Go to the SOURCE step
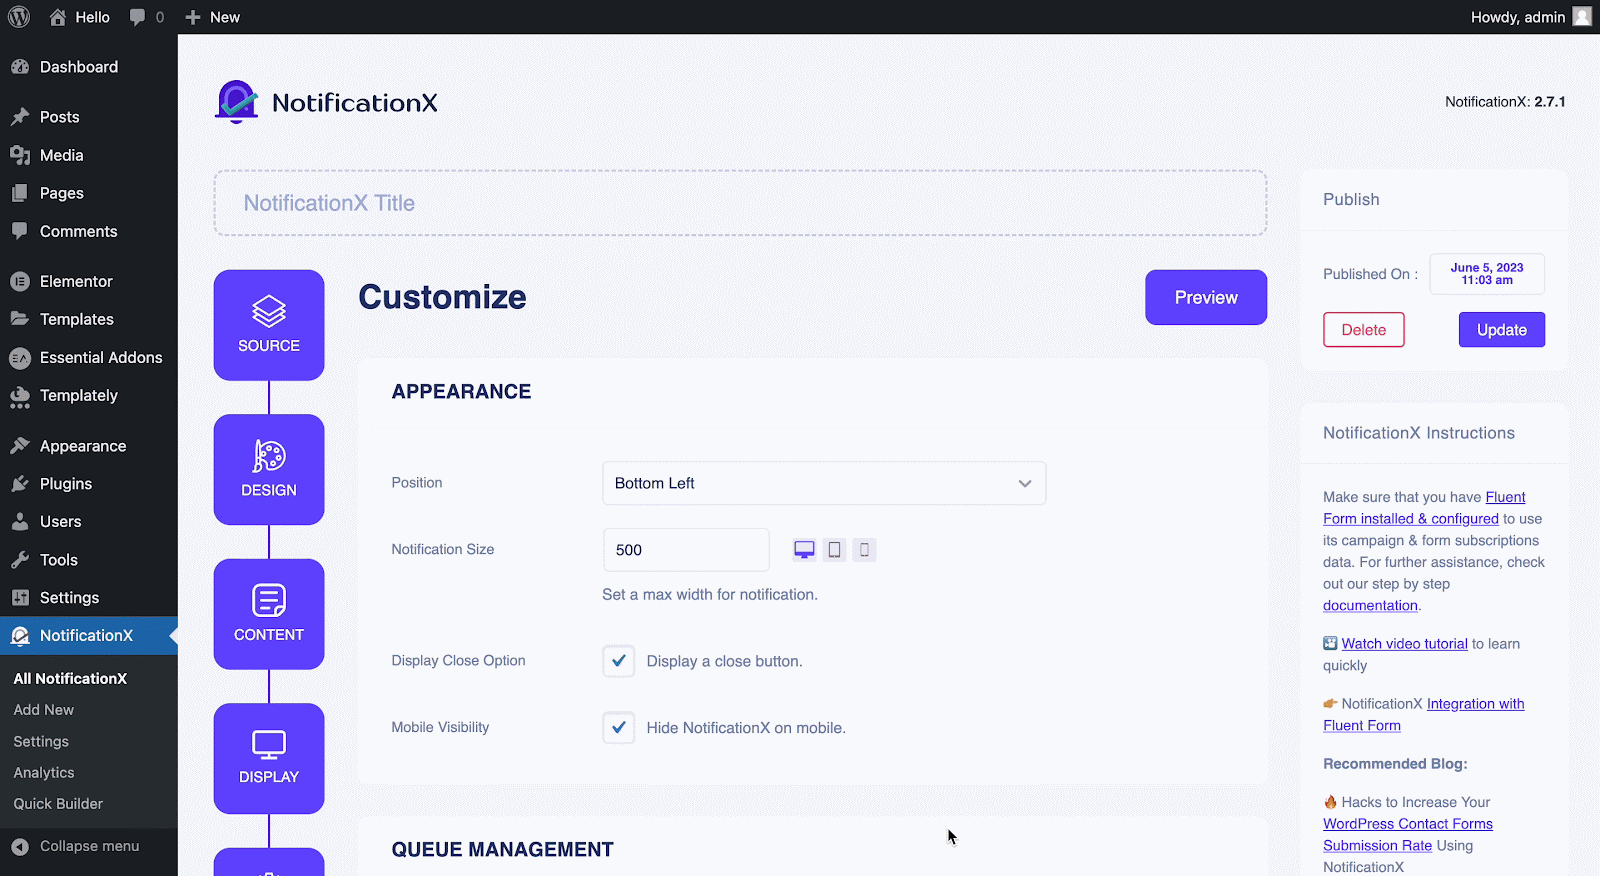 (269, 325)
